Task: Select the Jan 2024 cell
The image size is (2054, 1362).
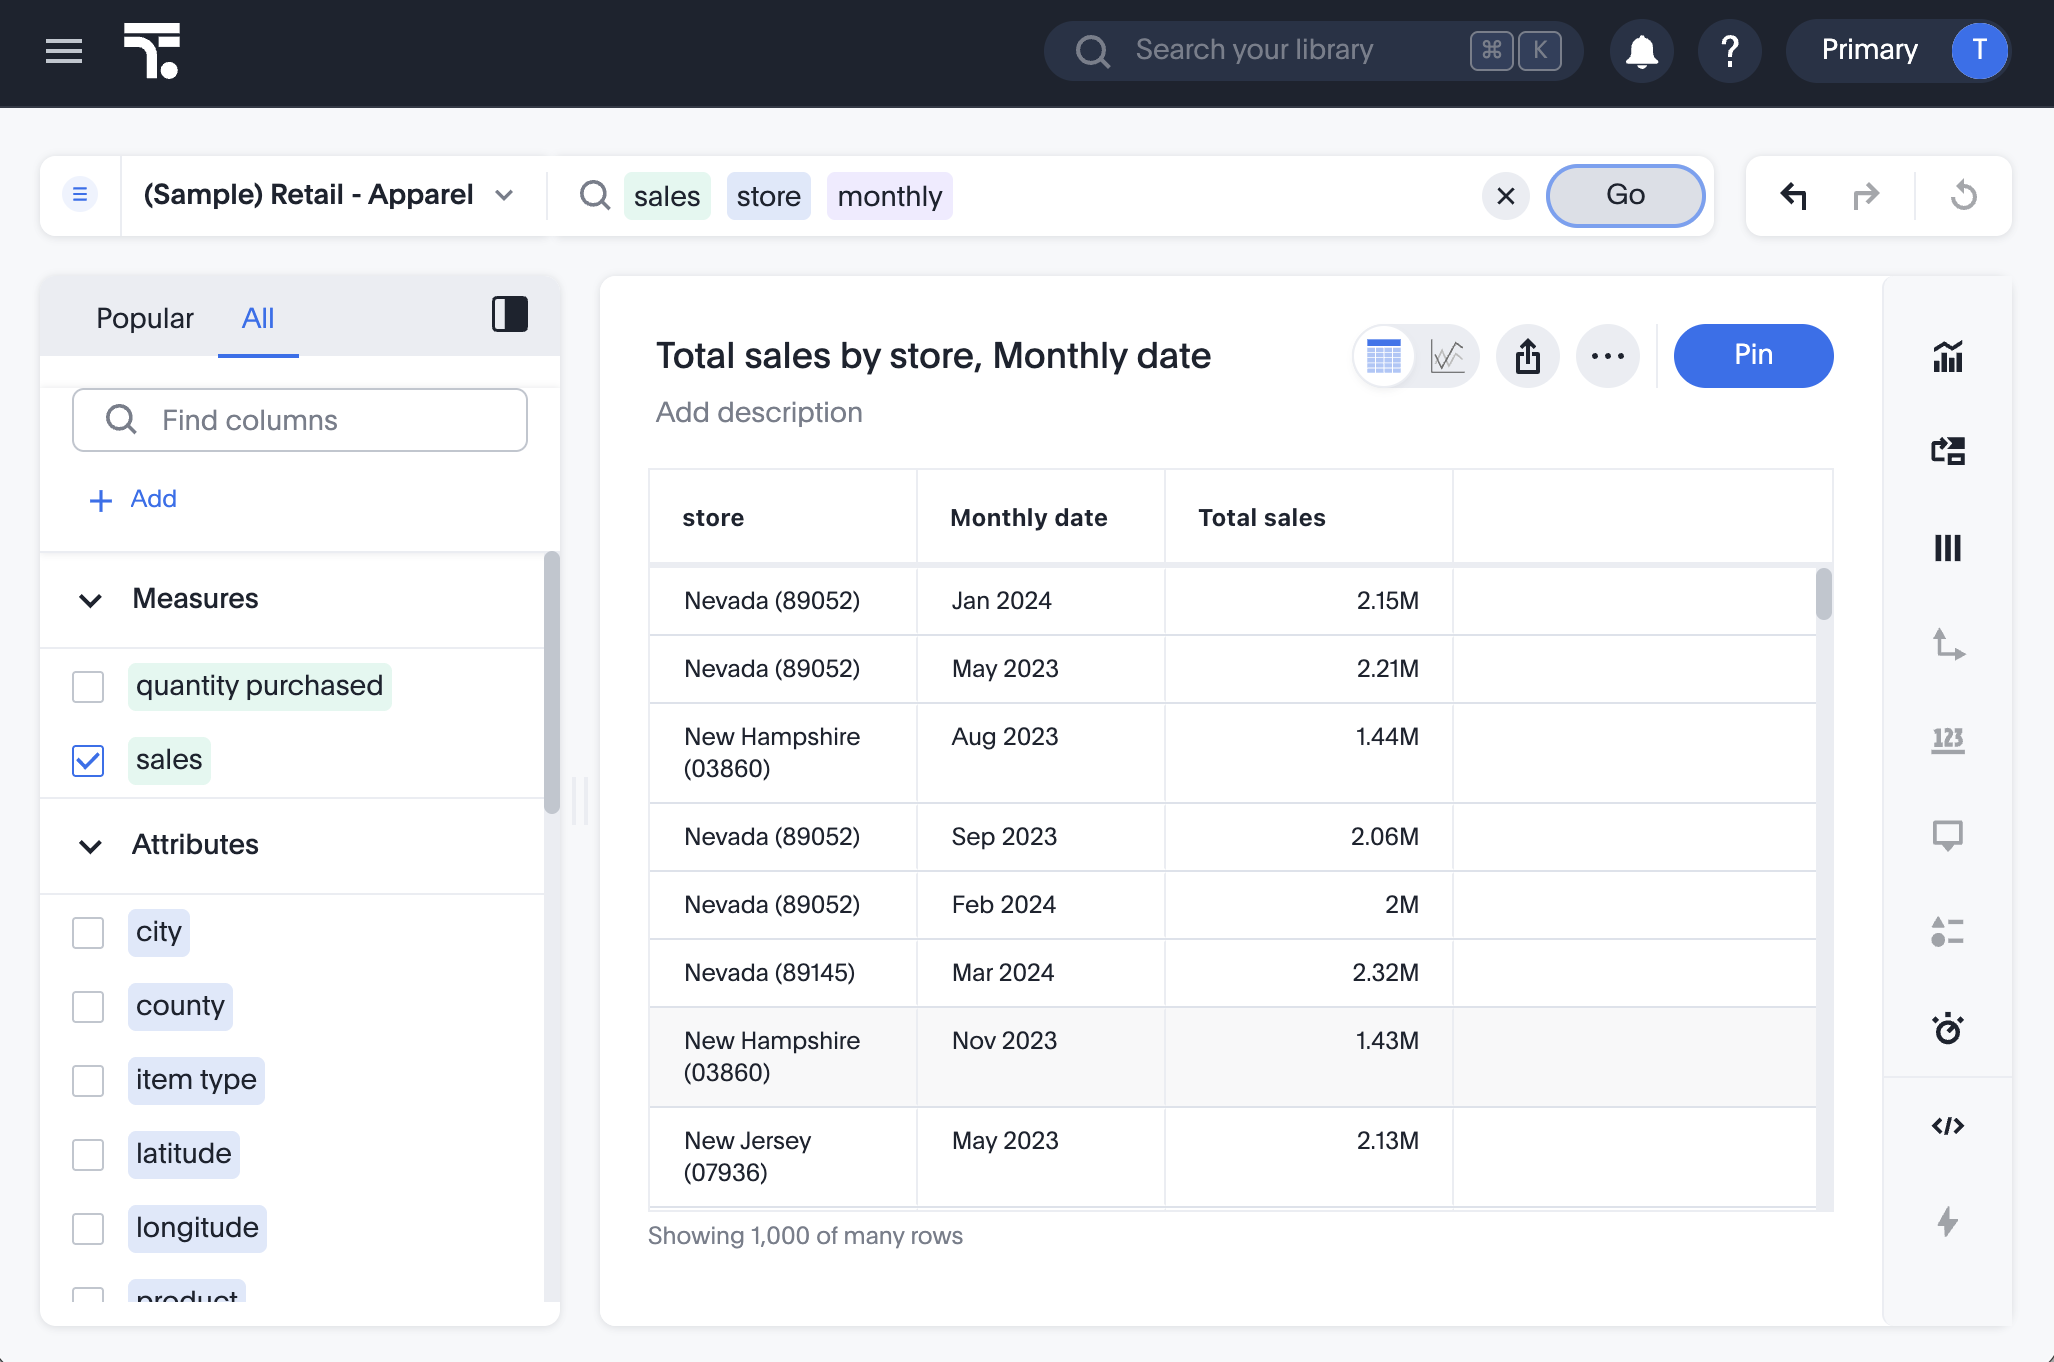Action: point(1040,601)
